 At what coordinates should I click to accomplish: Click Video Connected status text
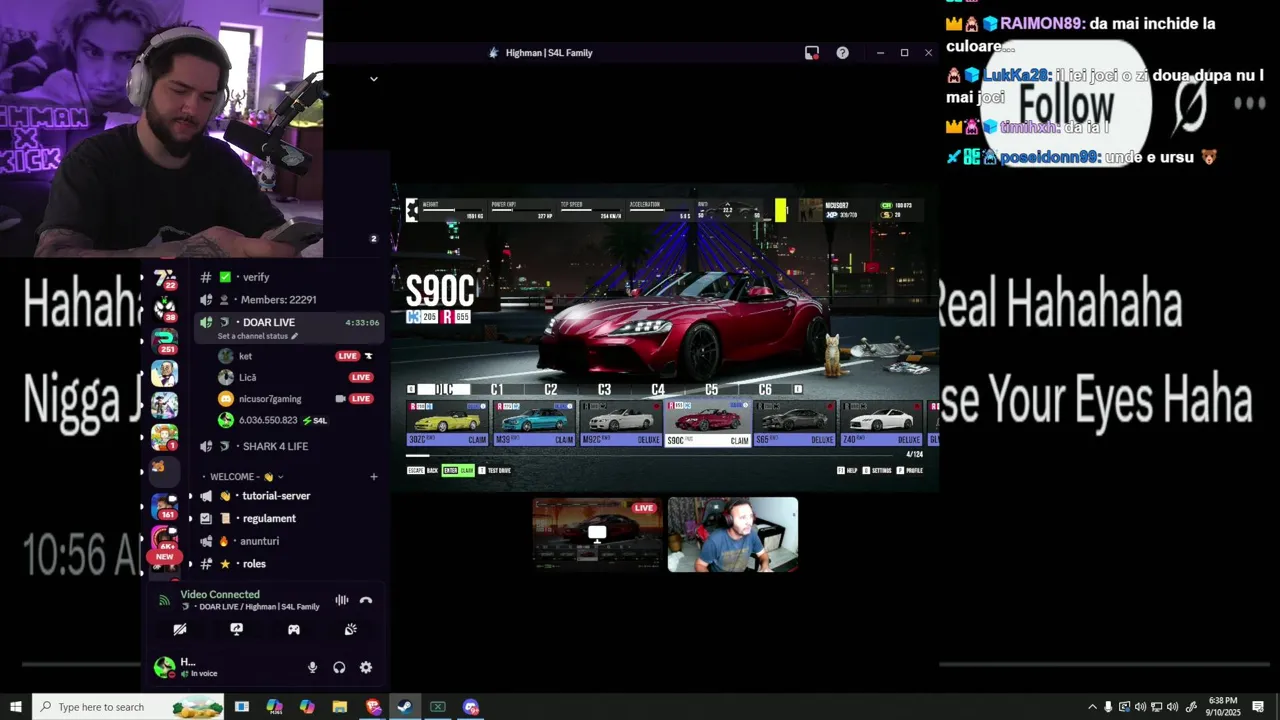[x=220, y=594]
